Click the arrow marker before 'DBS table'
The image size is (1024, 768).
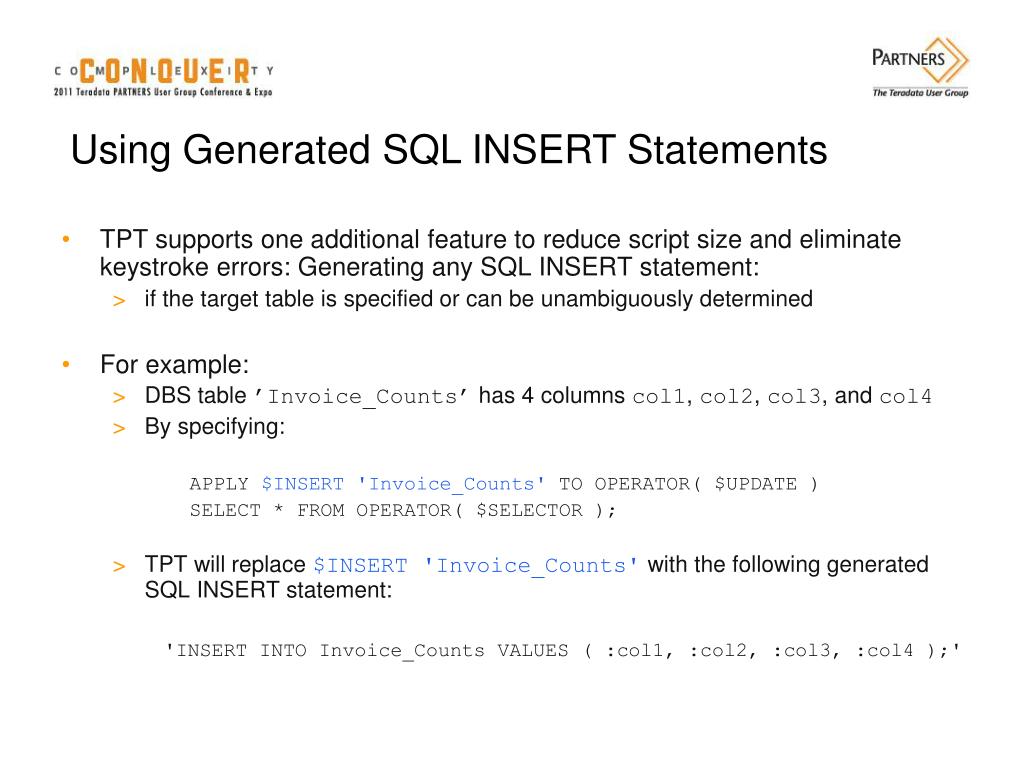(119, 397)
